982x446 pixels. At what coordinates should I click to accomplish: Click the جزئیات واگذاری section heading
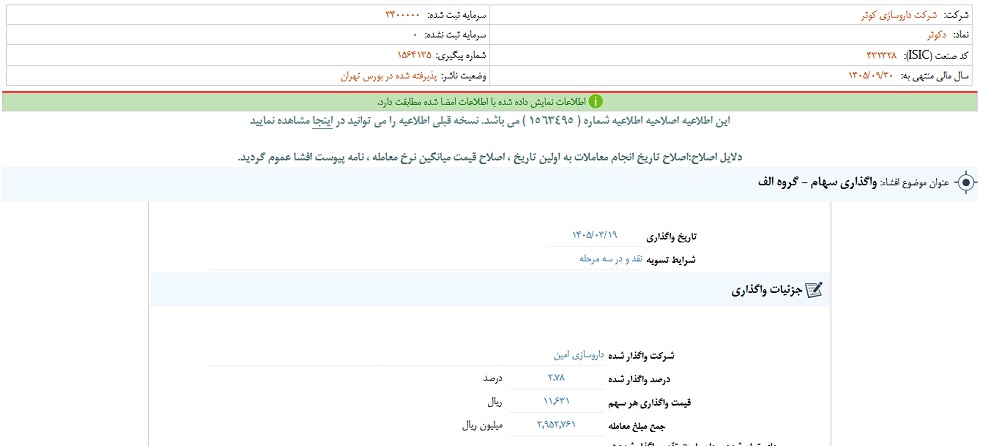[767, 291]
